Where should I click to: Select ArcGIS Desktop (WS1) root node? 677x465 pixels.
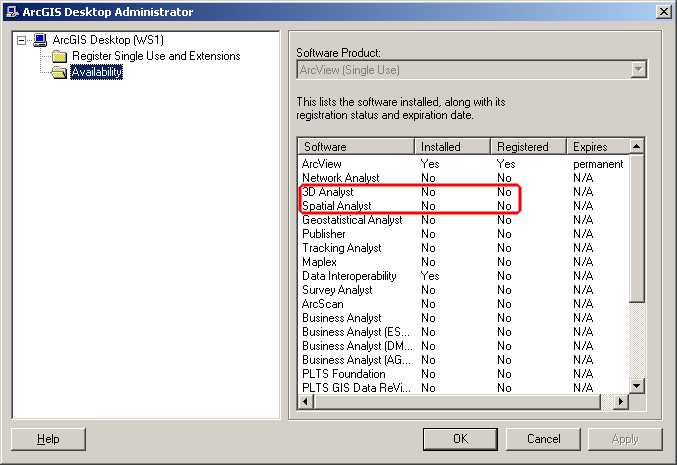pos(108,40)
